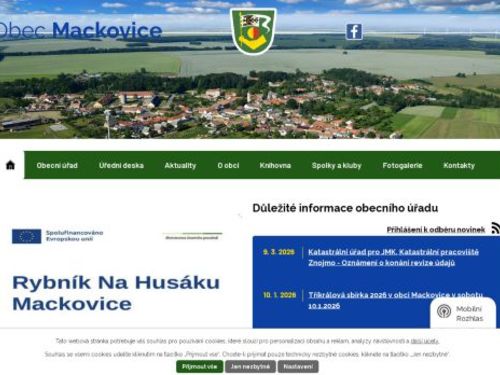
Task: Open the O obci menu item
Action: coord(228,165)
